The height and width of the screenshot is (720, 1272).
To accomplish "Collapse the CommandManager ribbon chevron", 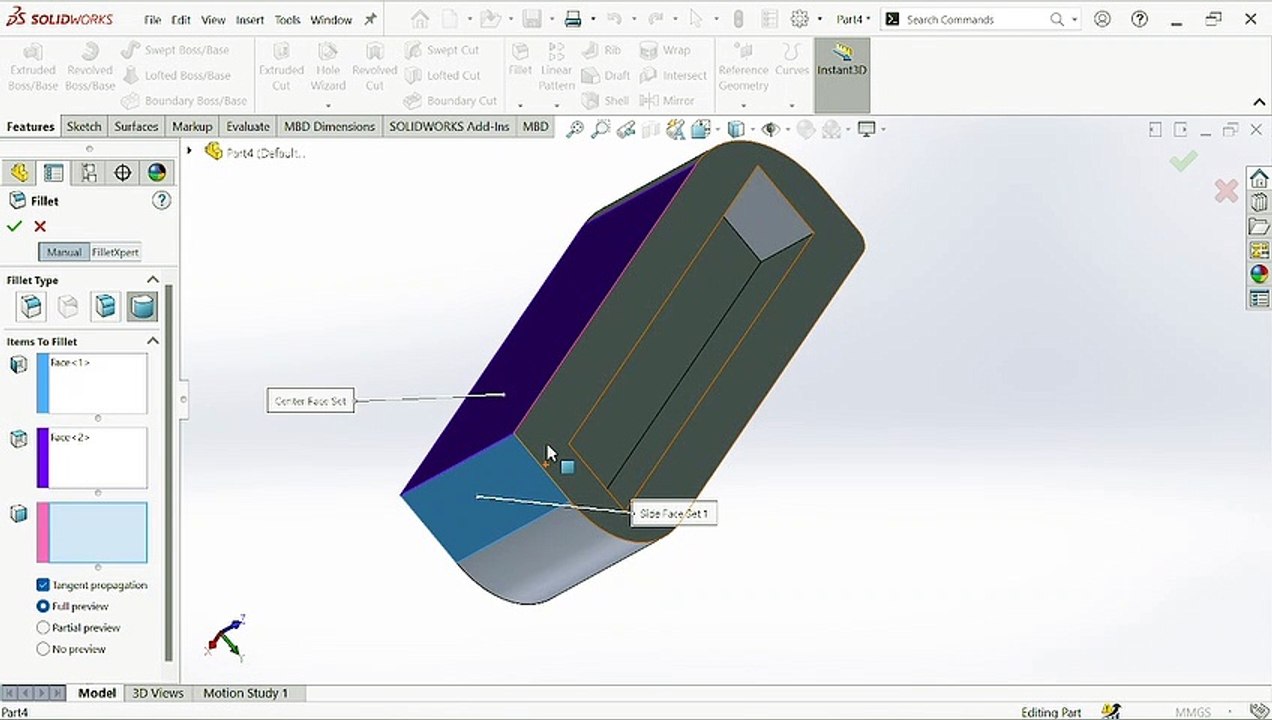I will point(1259,102).
